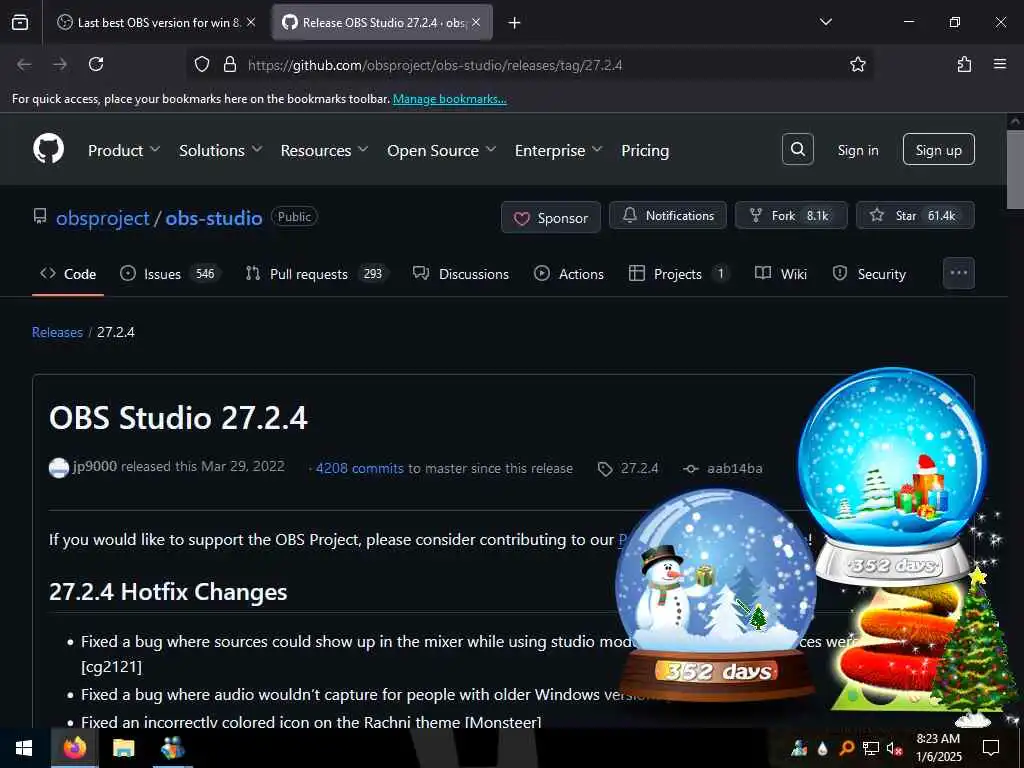1024x768 pixels.
Task: Expand the Enterprise dropdown menu
Action: 558,150
